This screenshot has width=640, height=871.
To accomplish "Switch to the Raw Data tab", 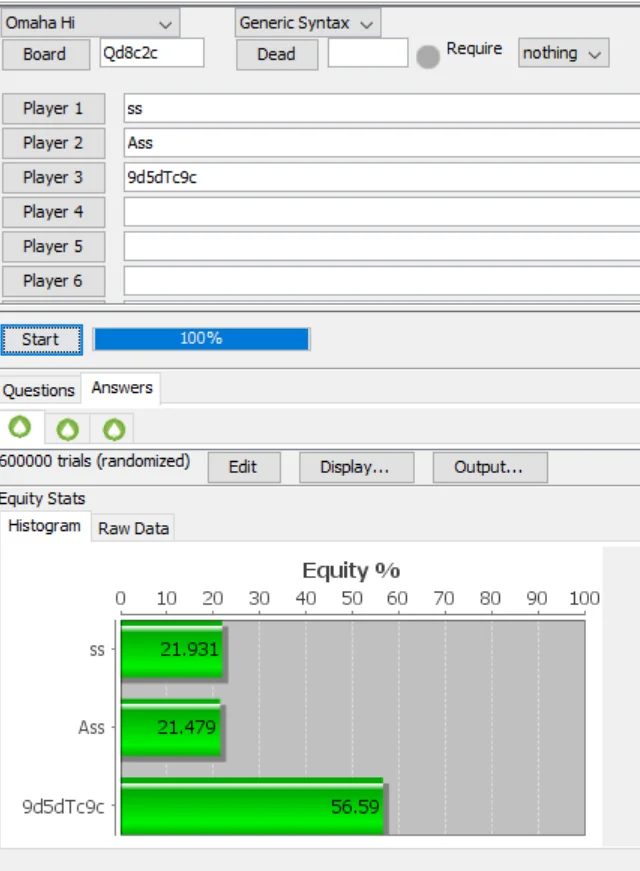I will point(133,528).
